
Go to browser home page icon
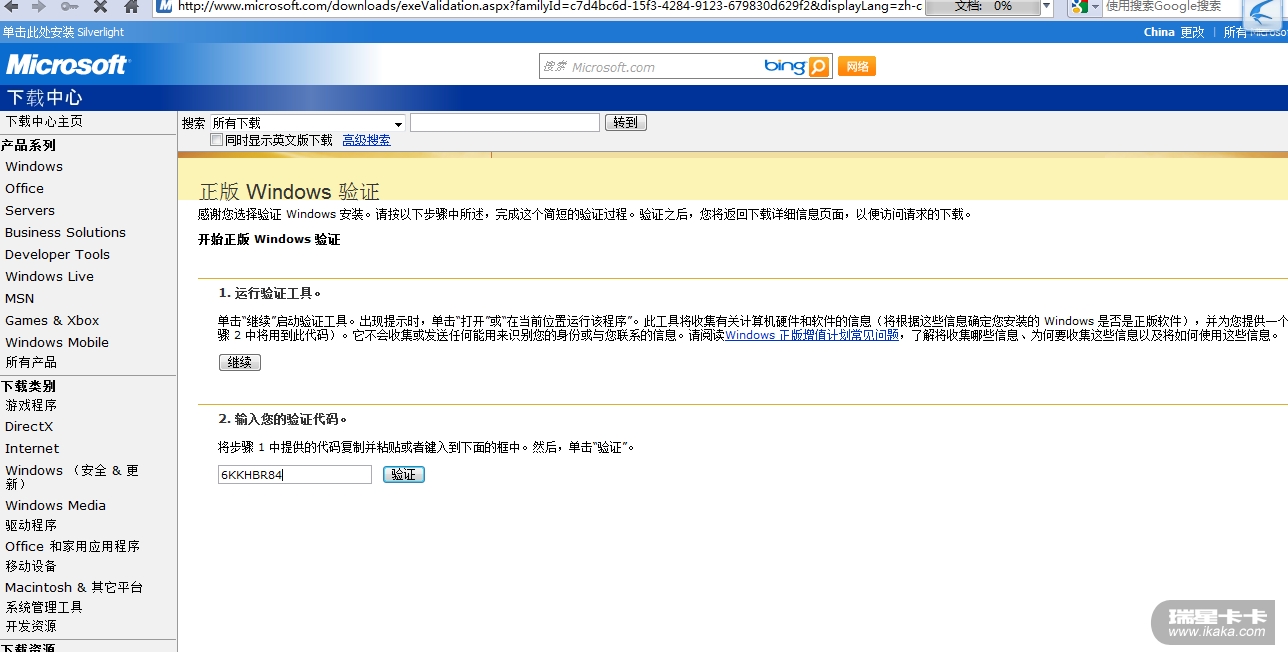click(x=131, y=6)
